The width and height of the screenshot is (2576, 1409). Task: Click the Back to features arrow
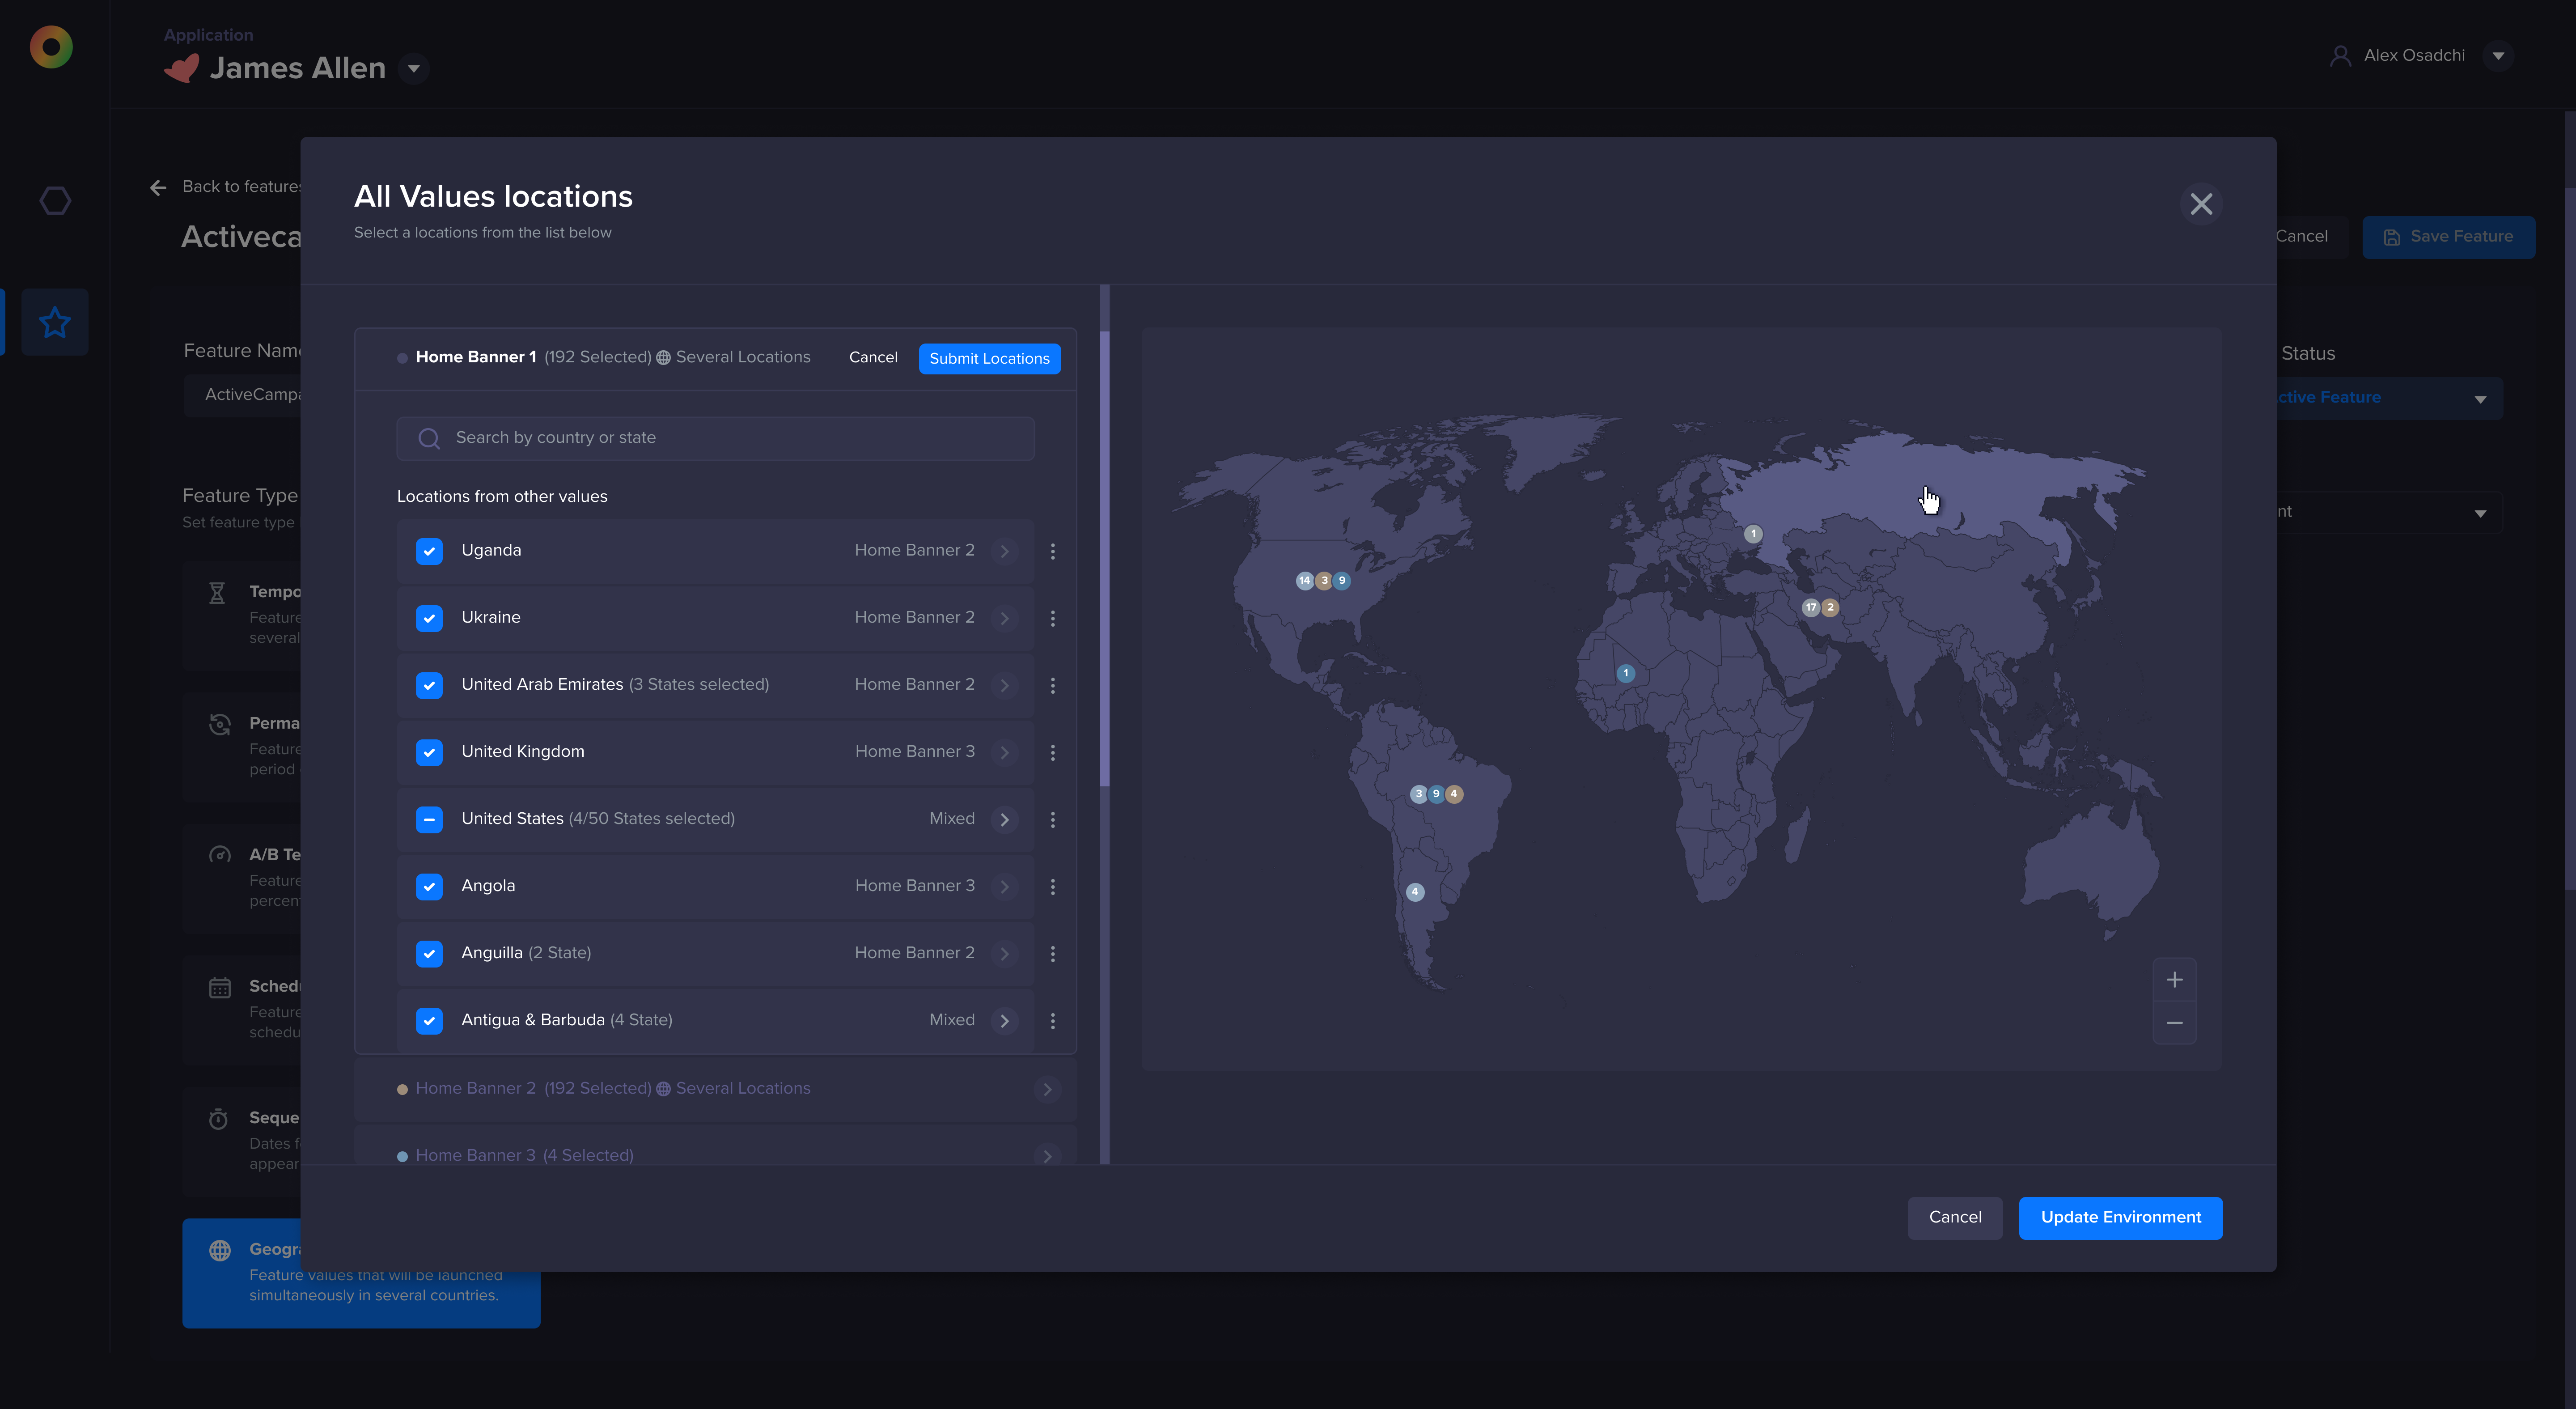click(158, 187)
